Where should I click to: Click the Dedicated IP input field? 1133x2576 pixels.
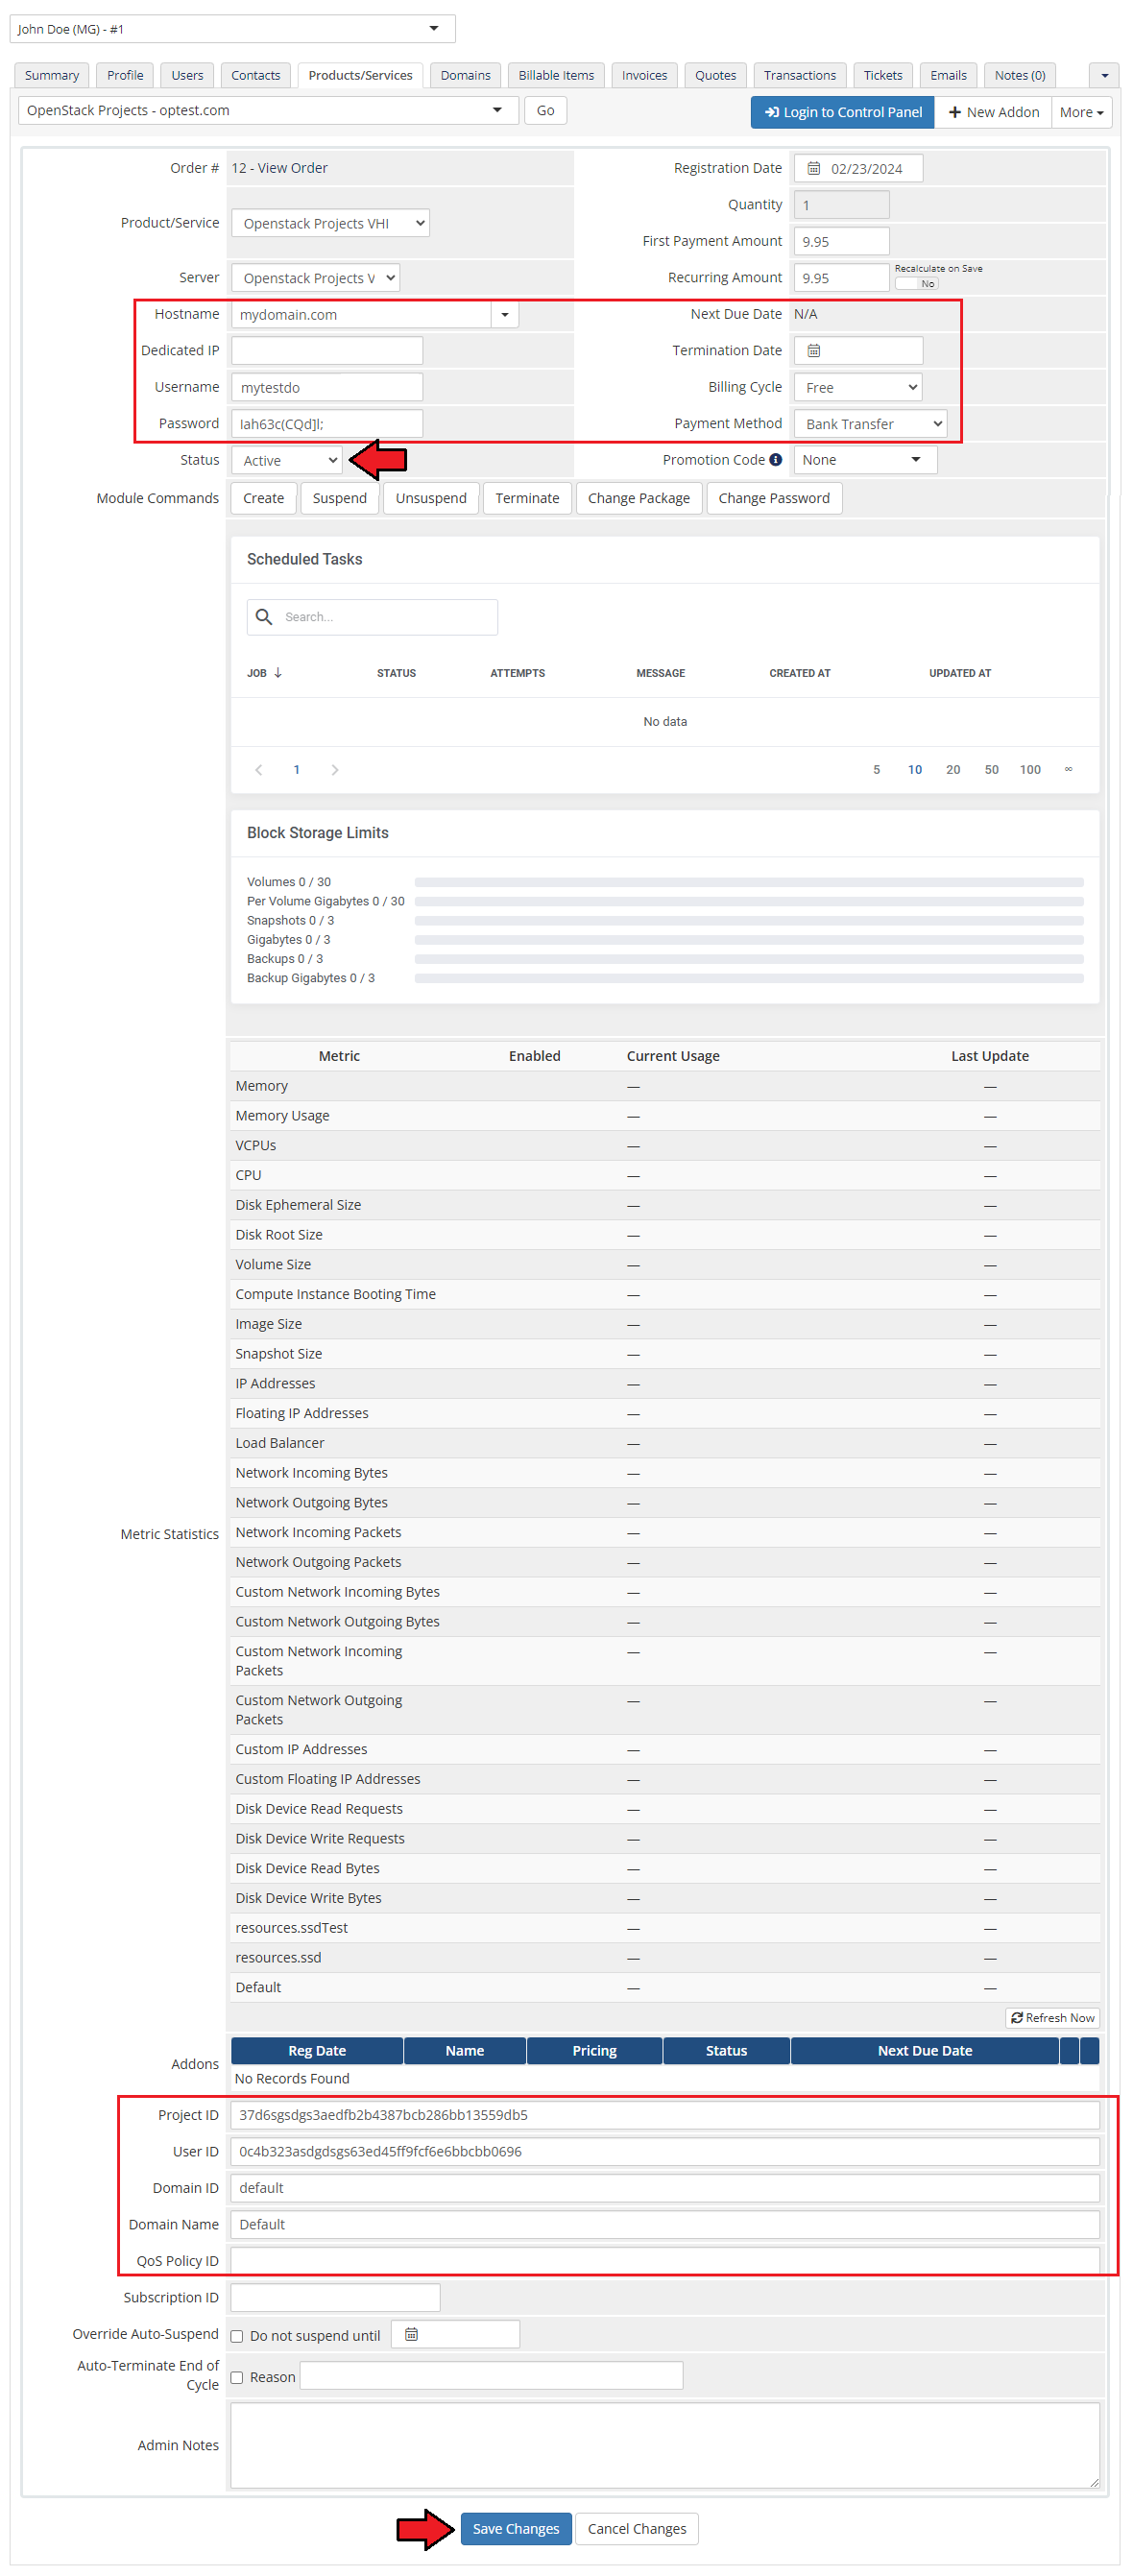click(x=327, y=350)
